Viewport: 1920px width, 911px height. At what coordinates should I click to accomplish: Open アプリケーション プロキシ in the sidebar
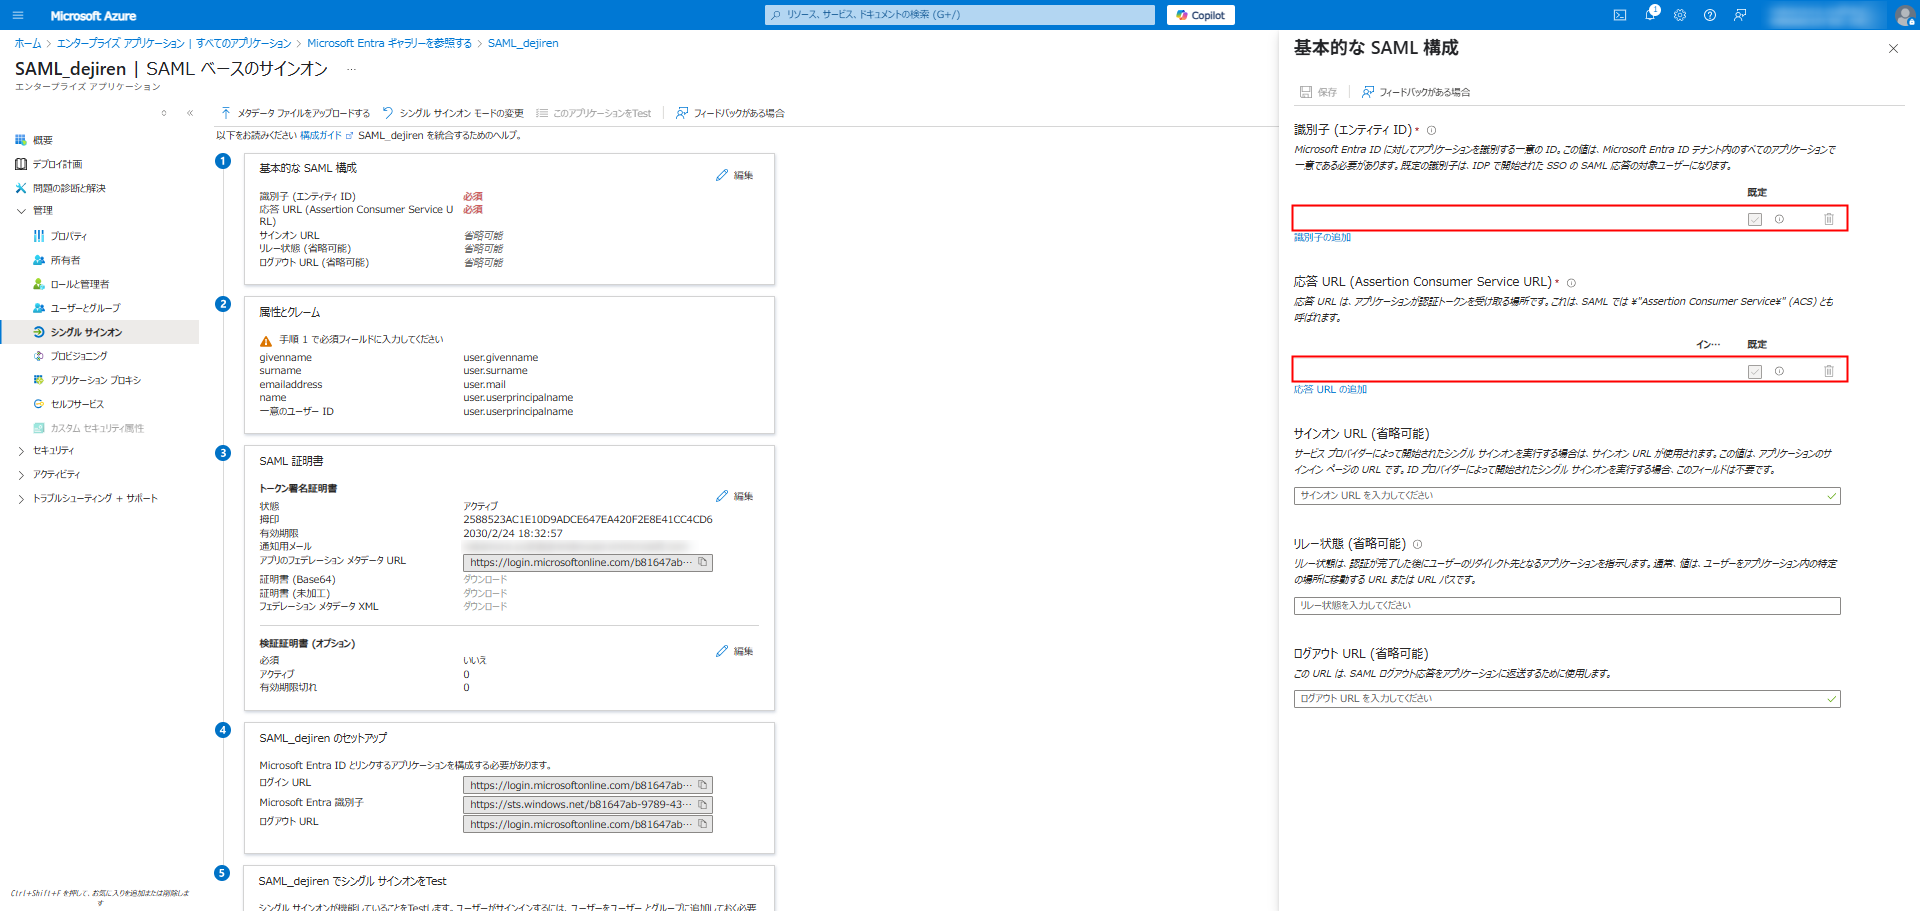(95, 380)
